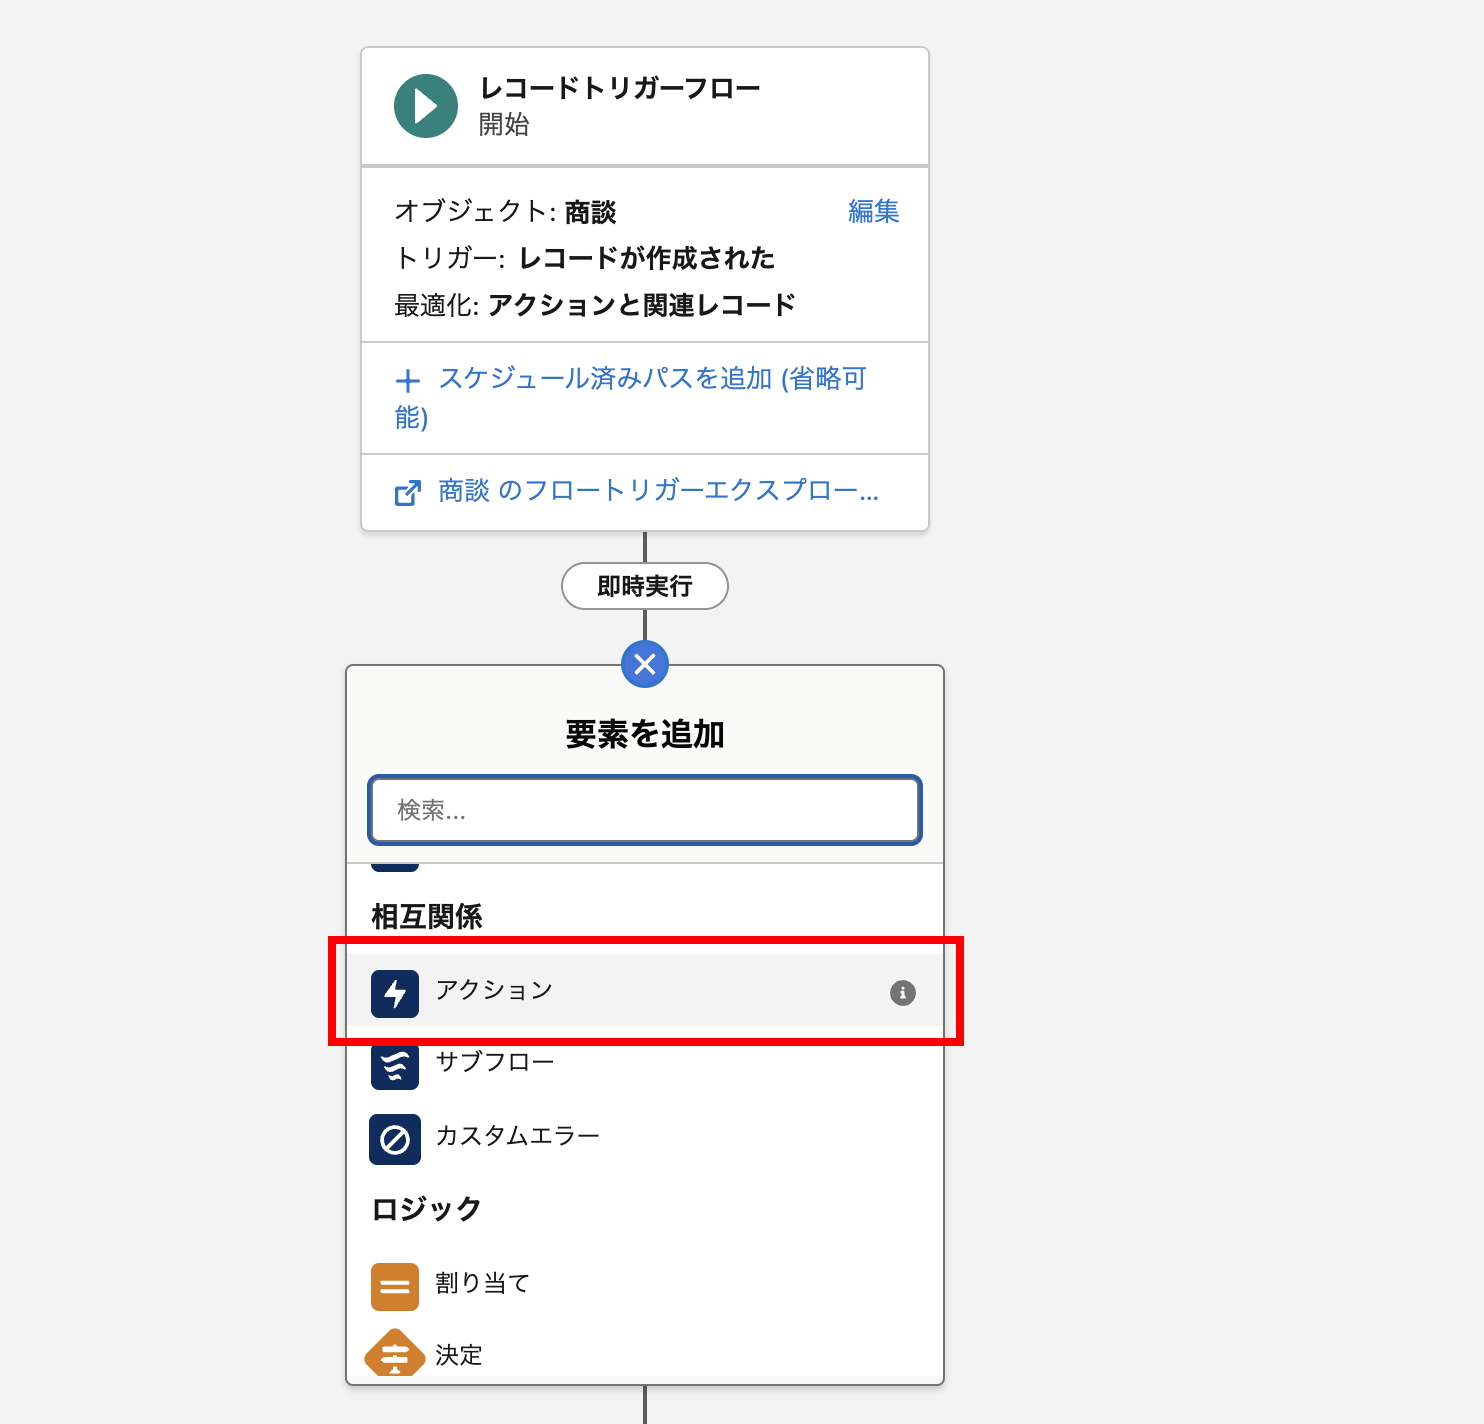Choose the サブフロー menu item label
This screenshot has height=1424, width=1484.
tap(495, 1062)
